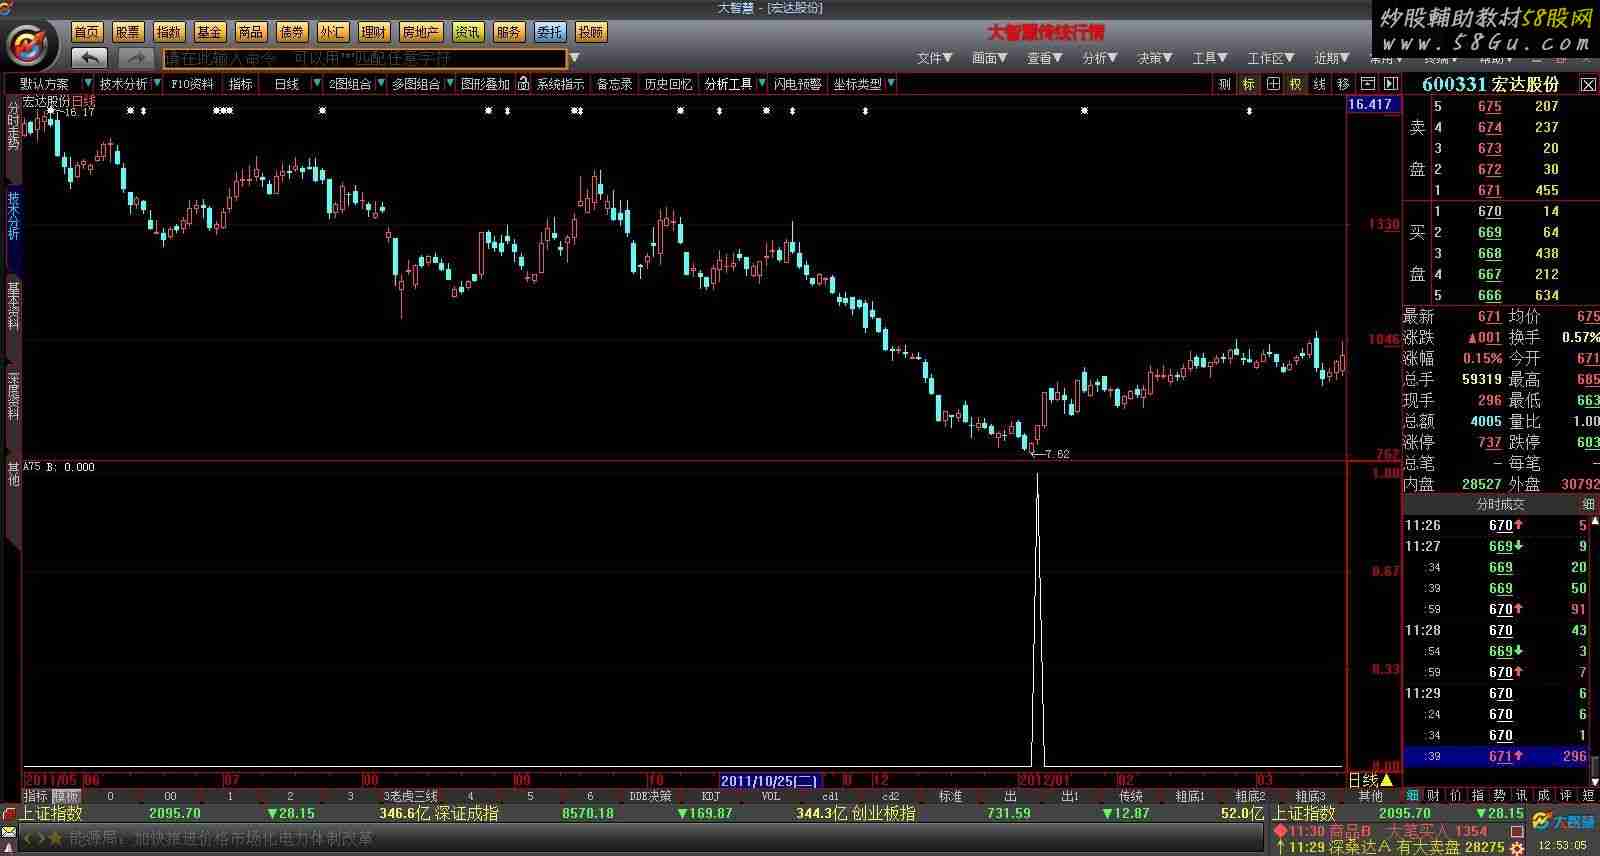
Task: Open the 工作区 menu
Action: 1271,58
